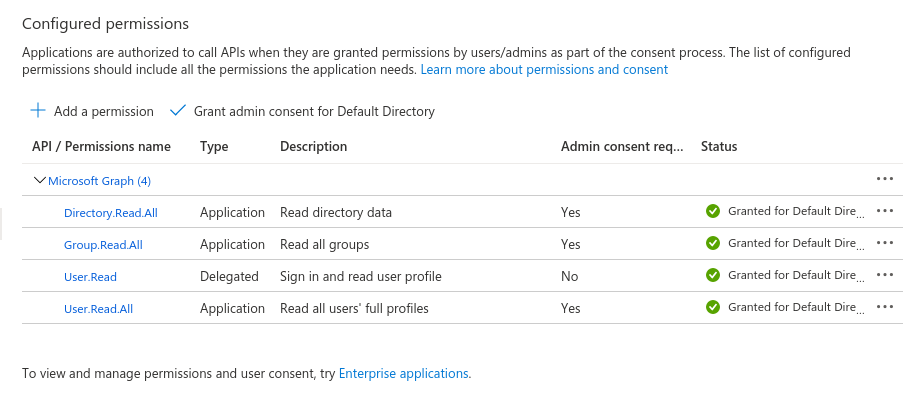Open Group.Read.All permission
This screenshot has height=395, width=918.
[103, 245]
